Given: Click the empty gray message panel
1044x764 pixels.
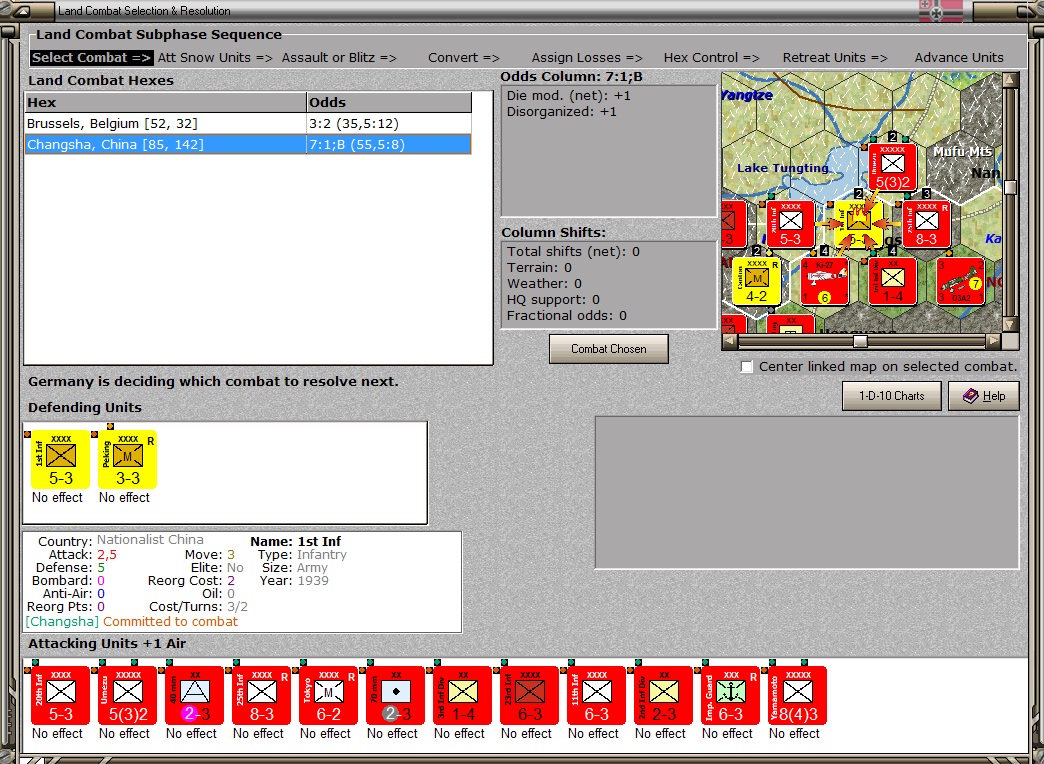Looking at the screenshot, I should pos(807,493).
